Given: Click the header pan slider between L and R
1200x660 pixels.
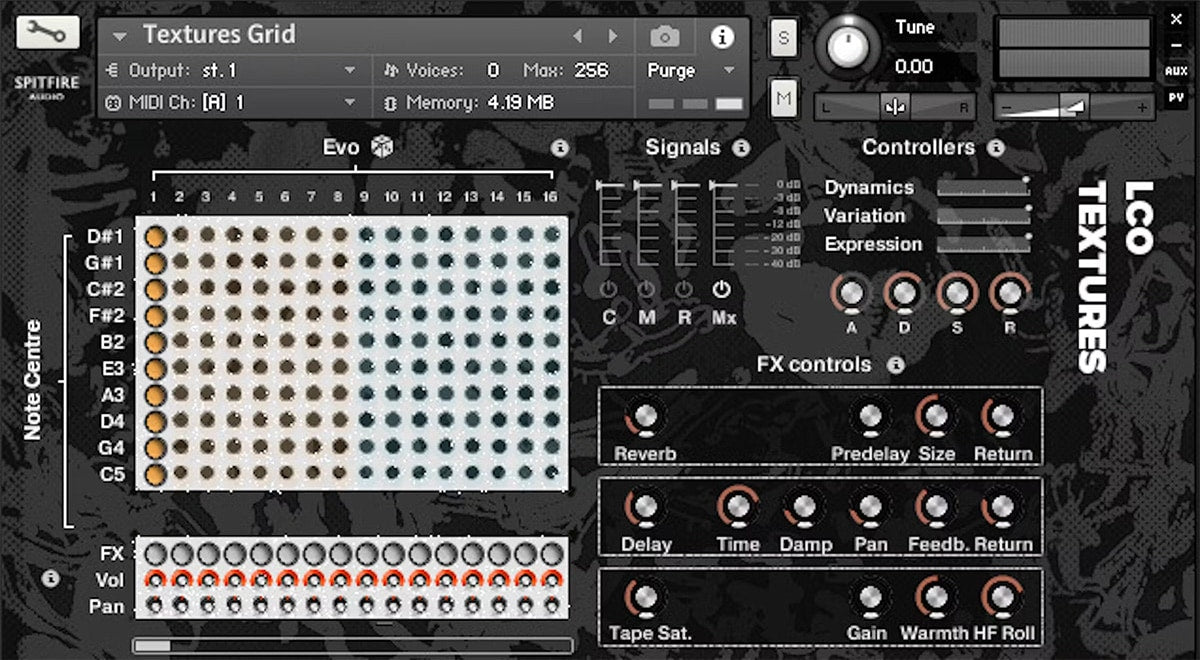Looking at the screenshot, I should (x=894, y=106).
